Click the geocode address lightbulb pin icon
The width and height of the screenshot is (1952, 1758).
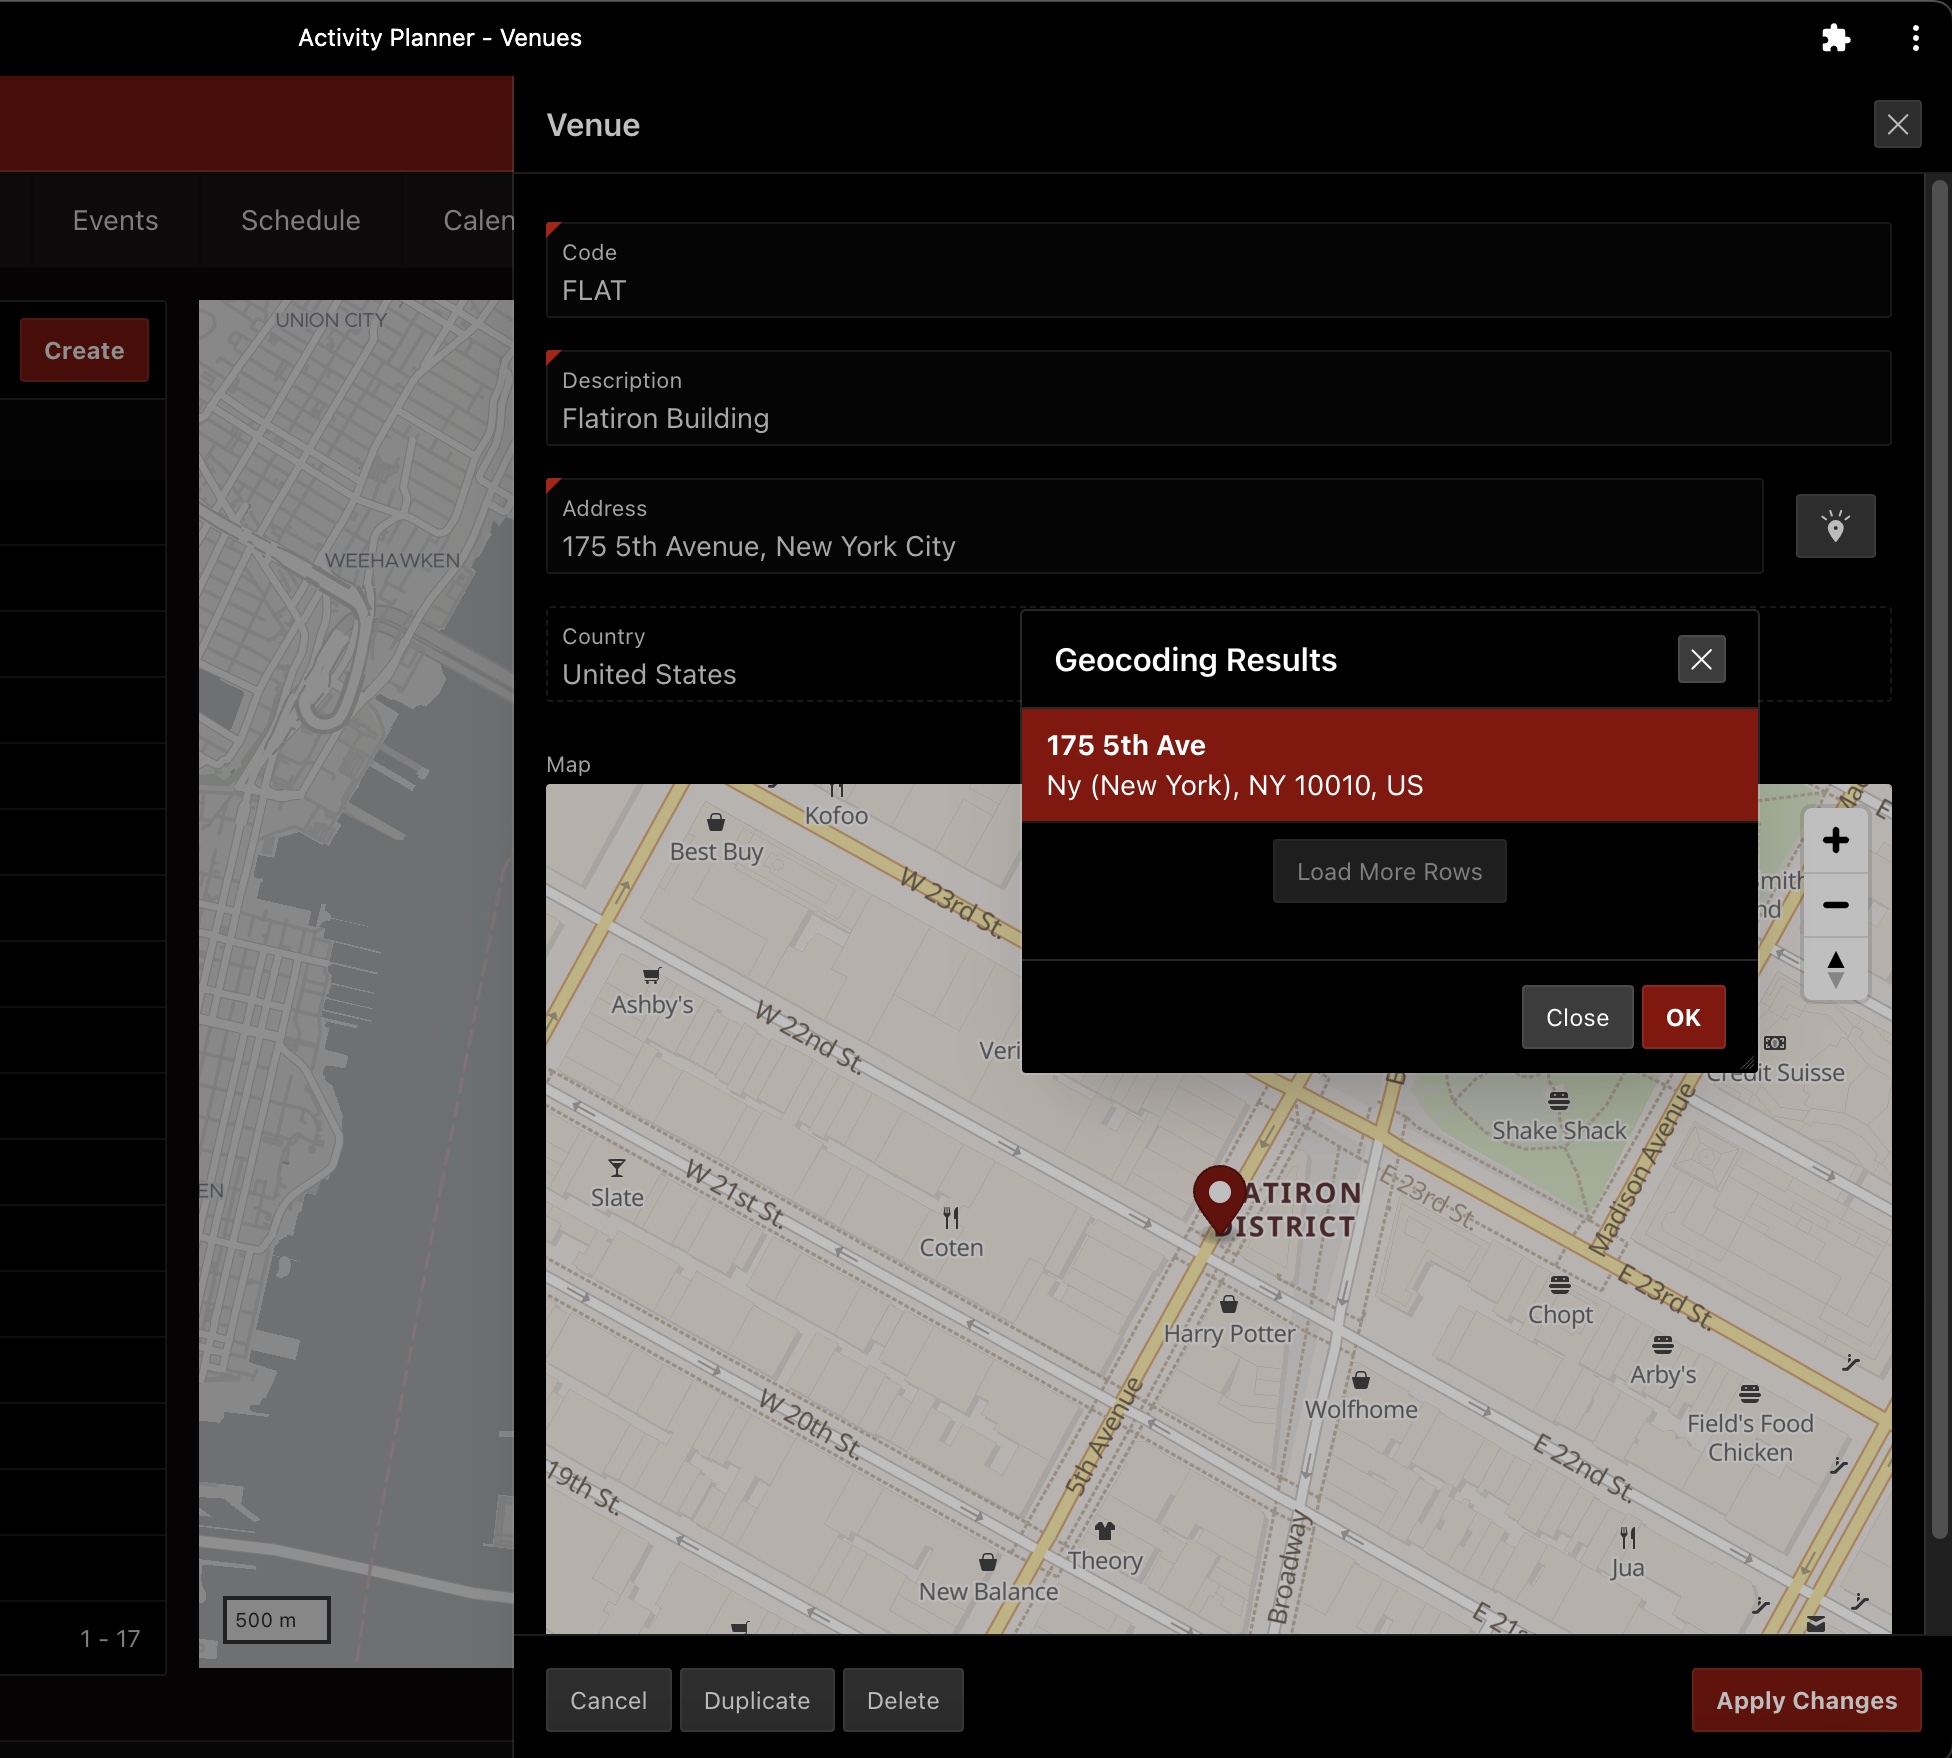[x=1835, y=526]
